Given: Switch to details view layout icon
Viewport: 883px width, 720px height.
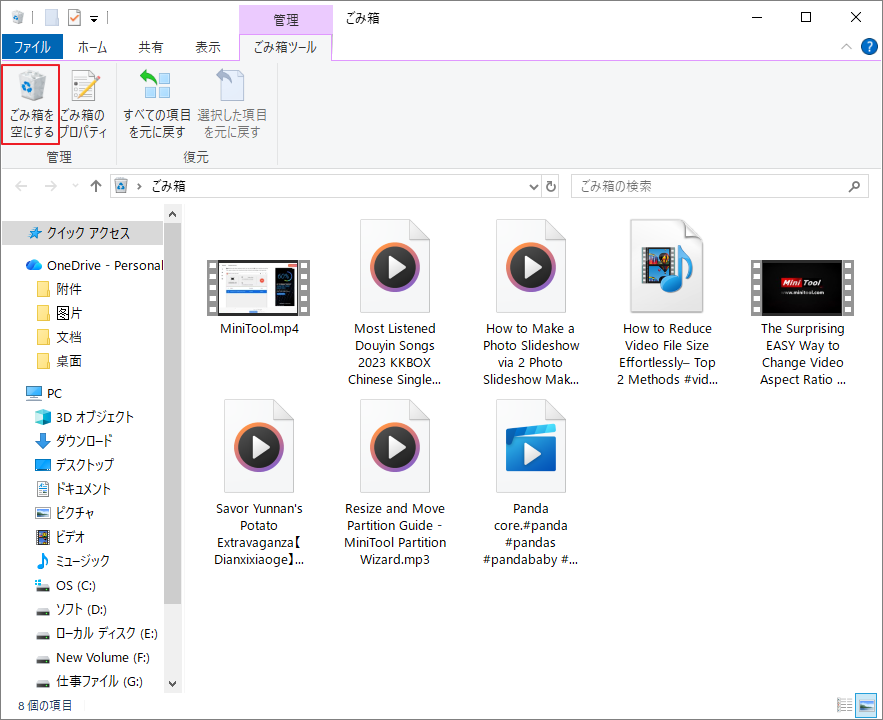Looking at the screenshot, I should pos(844,705).
